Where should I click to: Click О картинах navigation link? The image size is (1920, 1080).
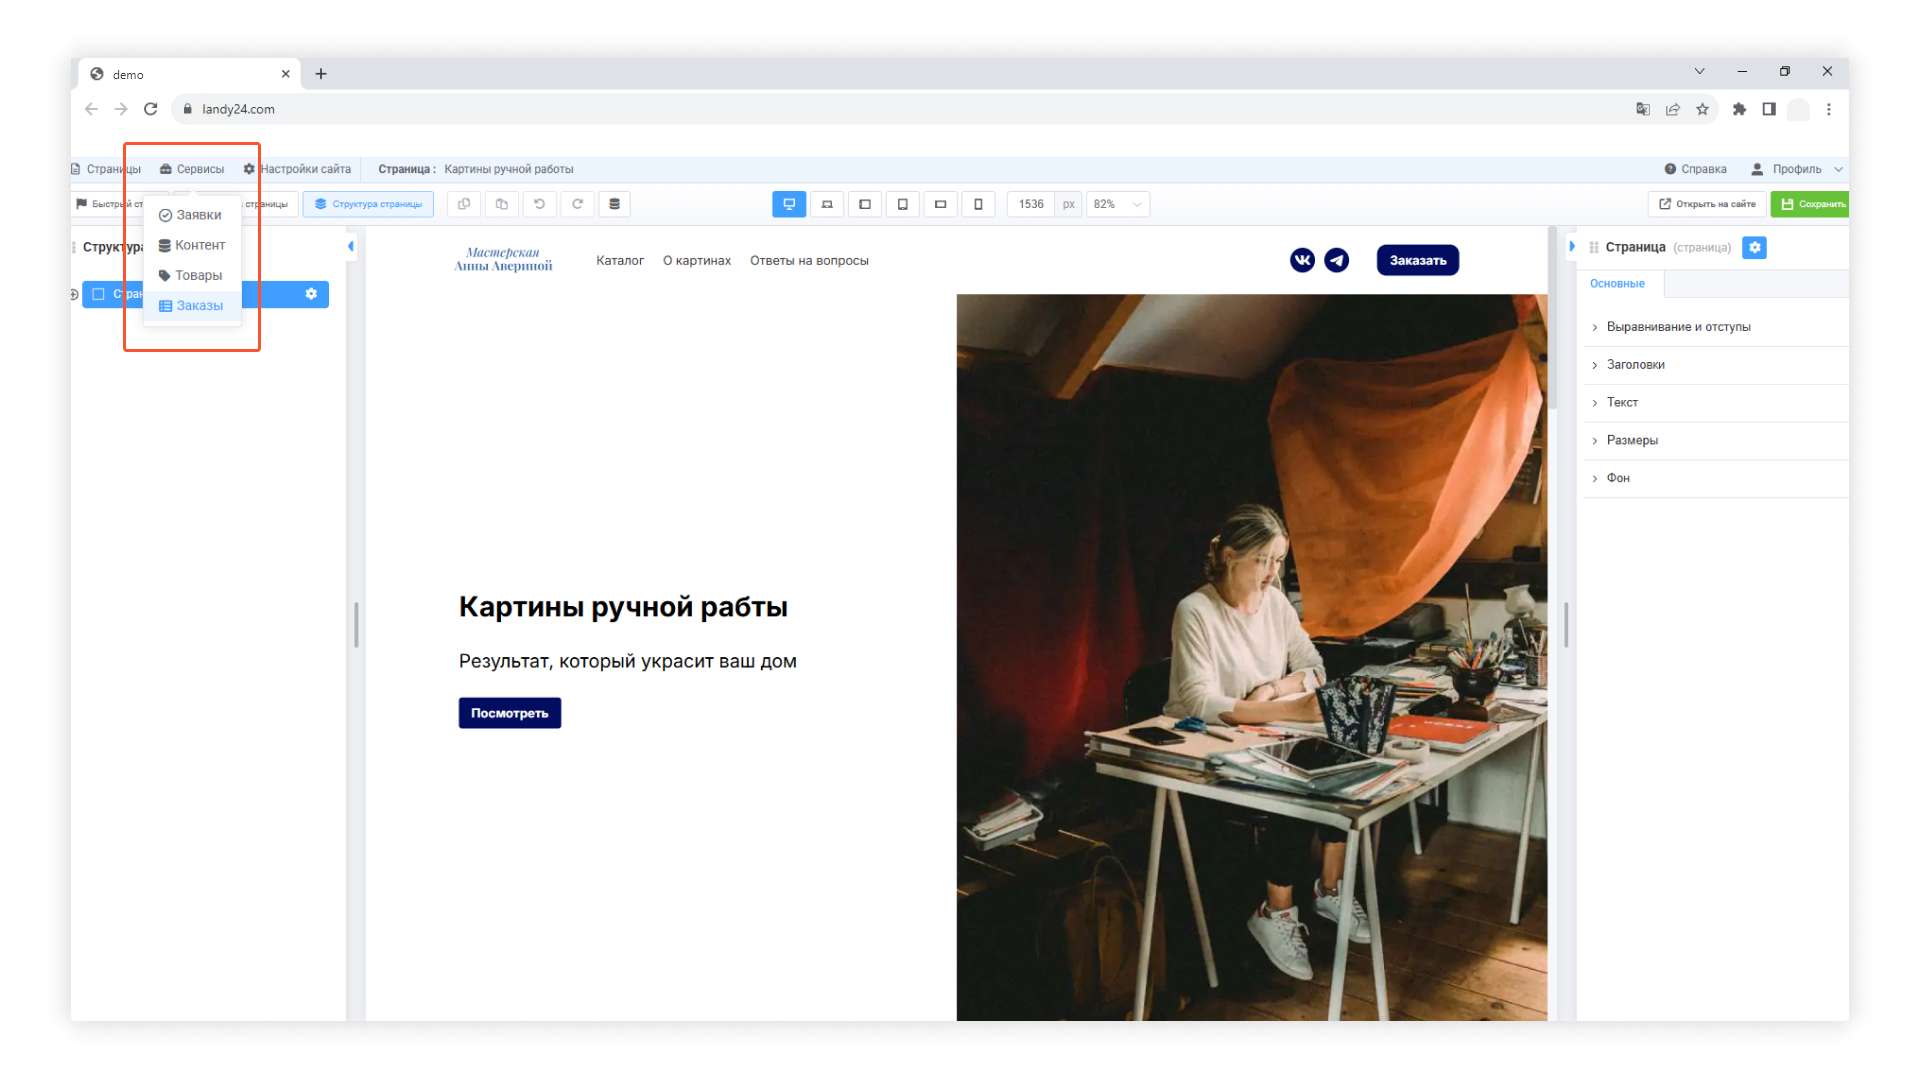(697, 261)
